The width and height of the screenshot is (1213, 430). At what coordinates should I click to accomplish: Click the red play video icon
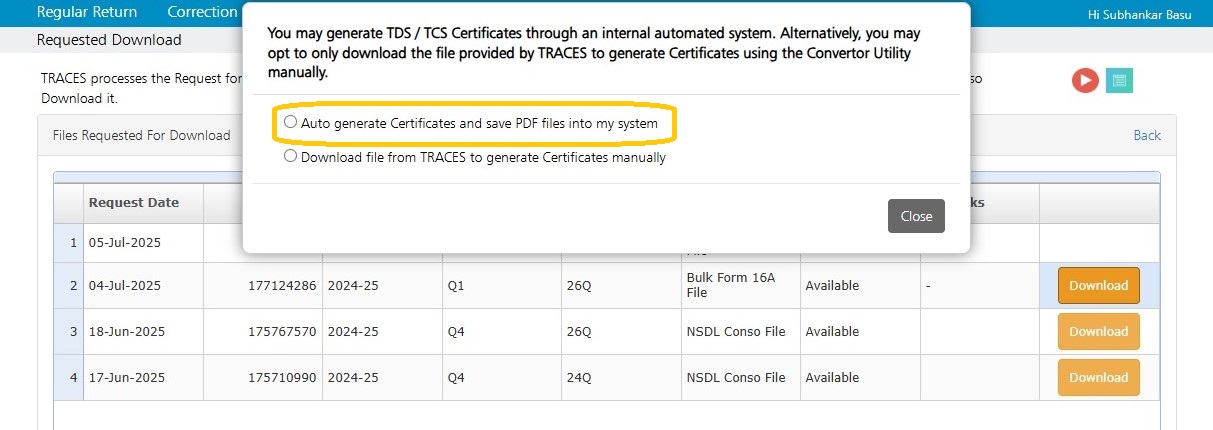[x=1085, y=81]
